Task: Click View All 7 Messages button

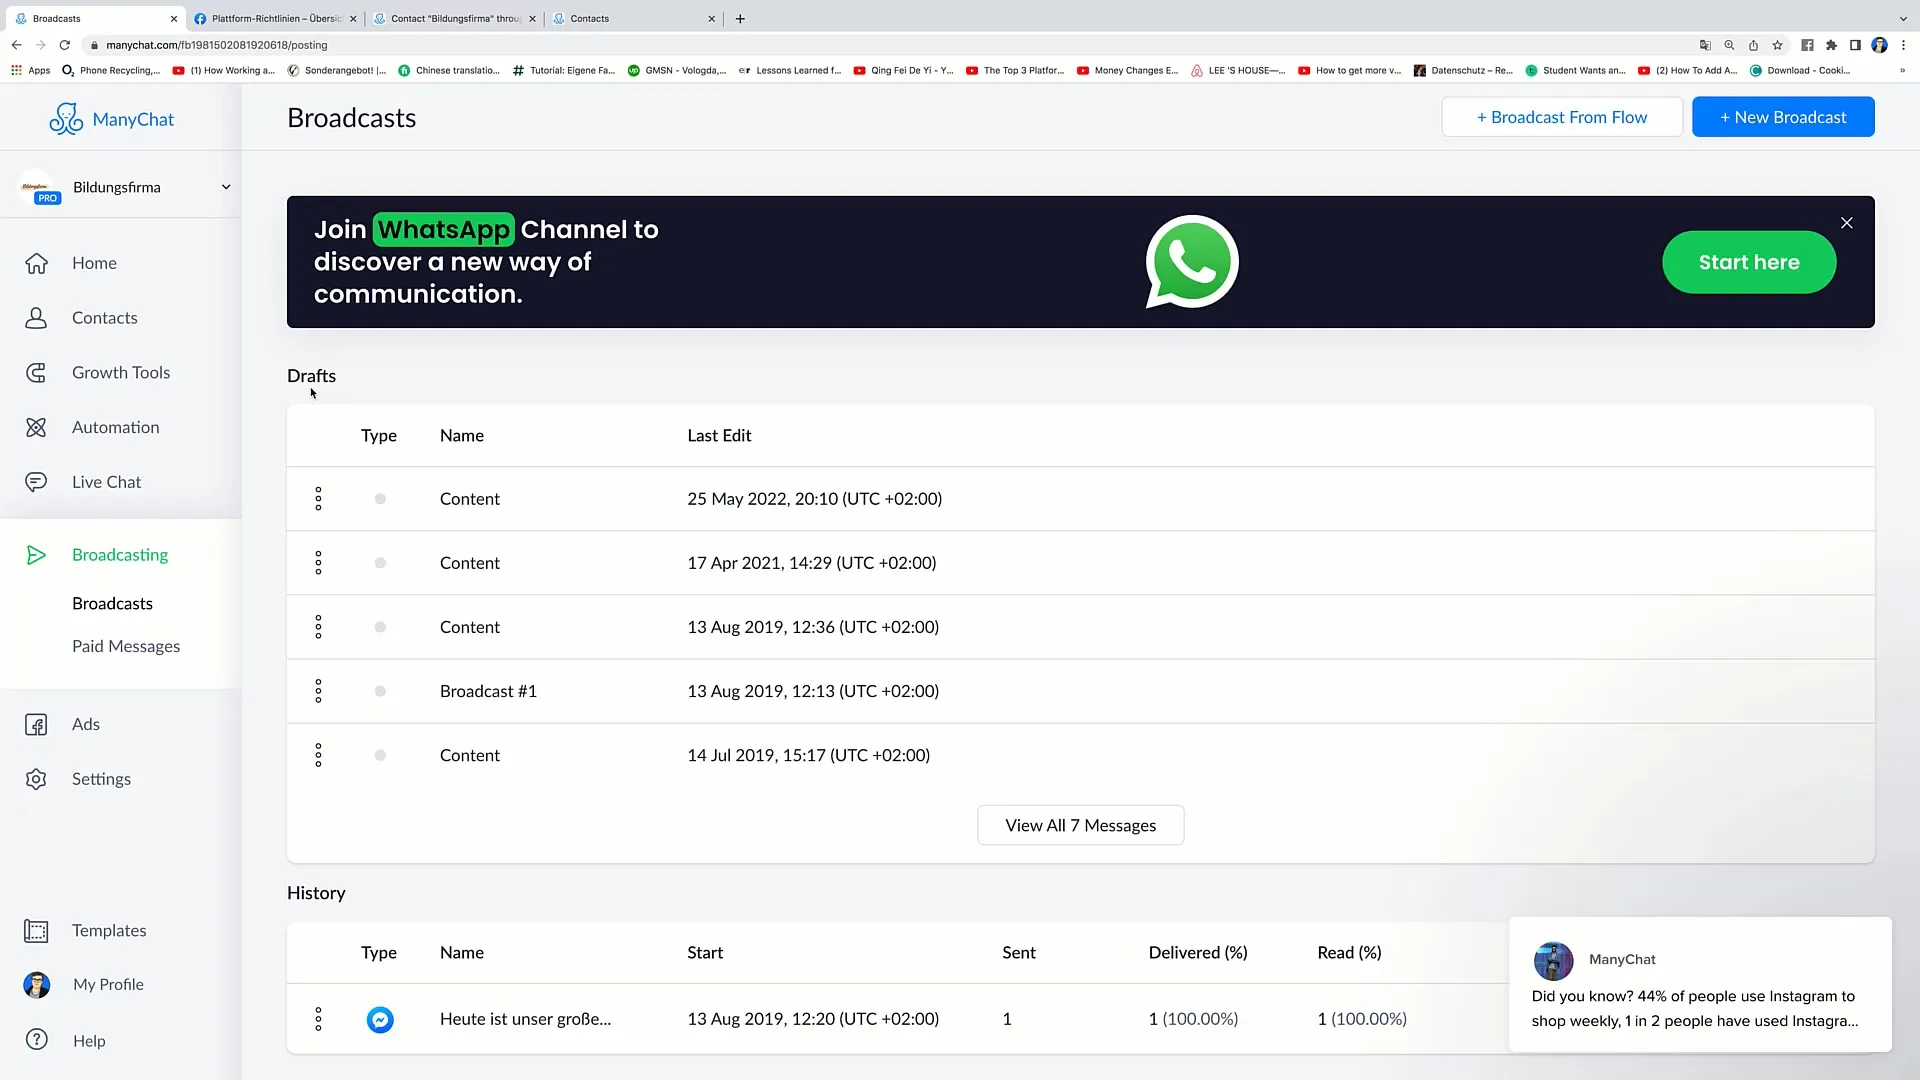Action: [1080, 824]
